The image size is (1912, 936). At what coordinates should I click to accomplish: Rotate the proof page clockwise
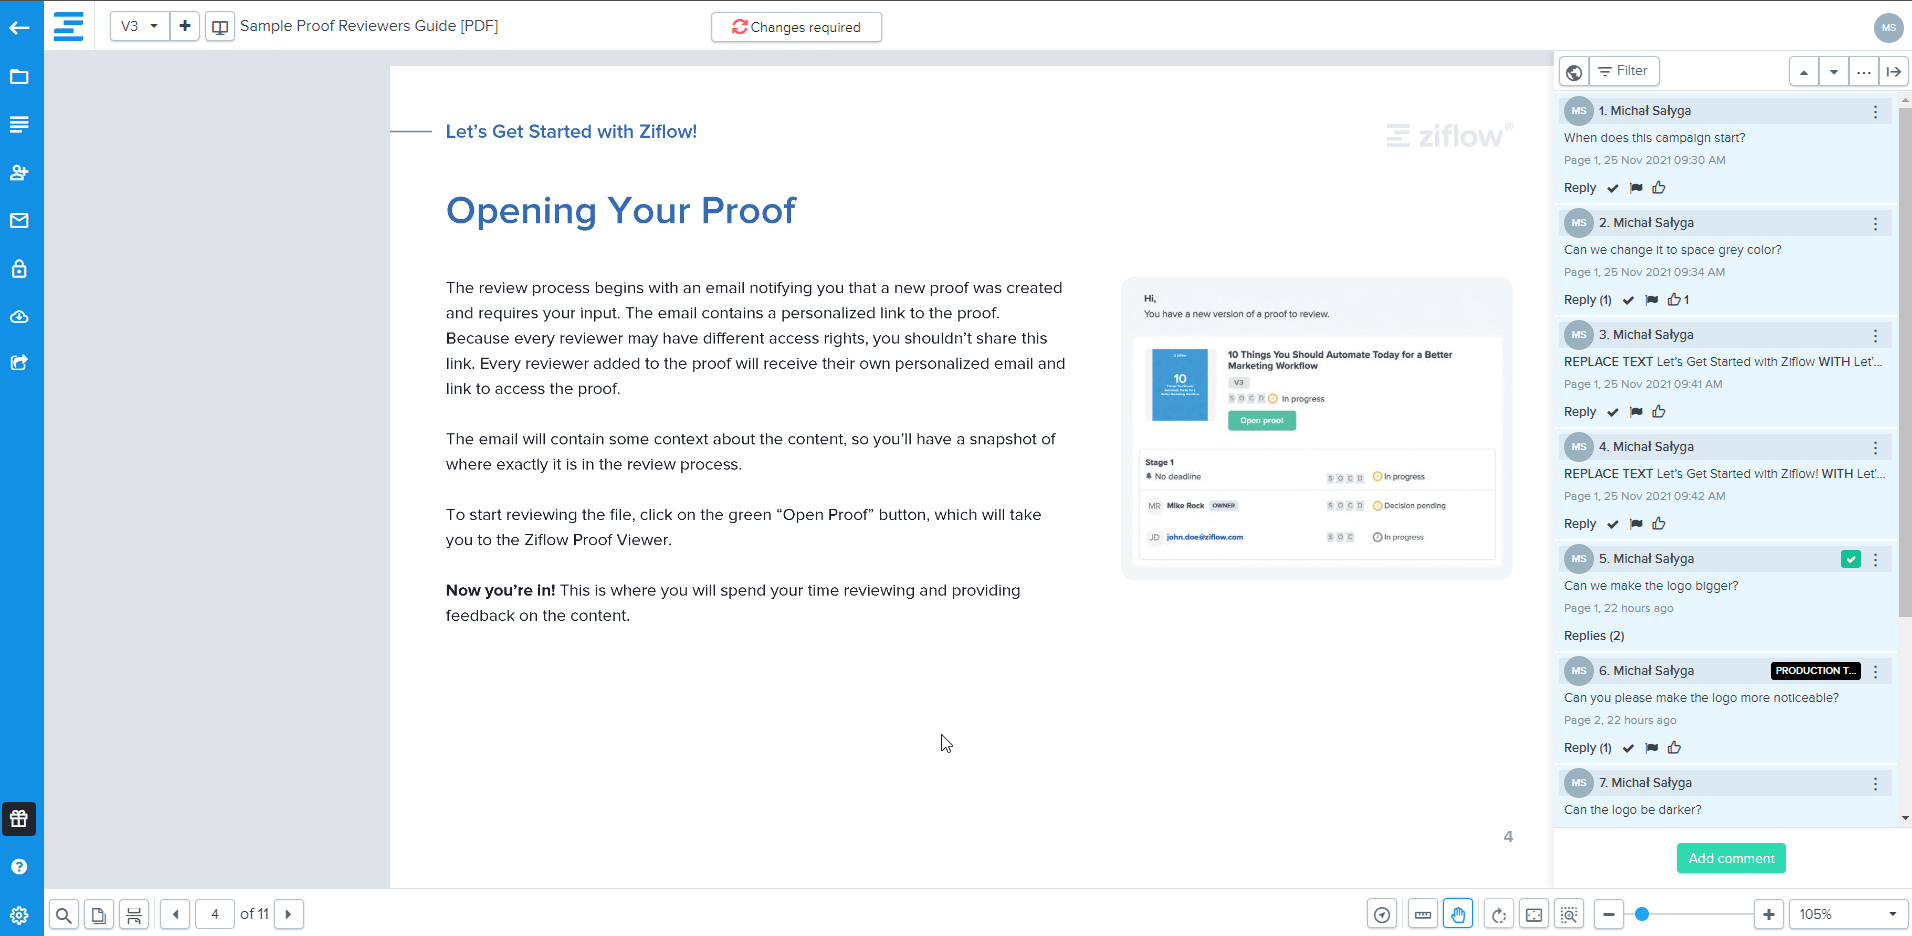pyautogui.click(x=1498, y=914)
